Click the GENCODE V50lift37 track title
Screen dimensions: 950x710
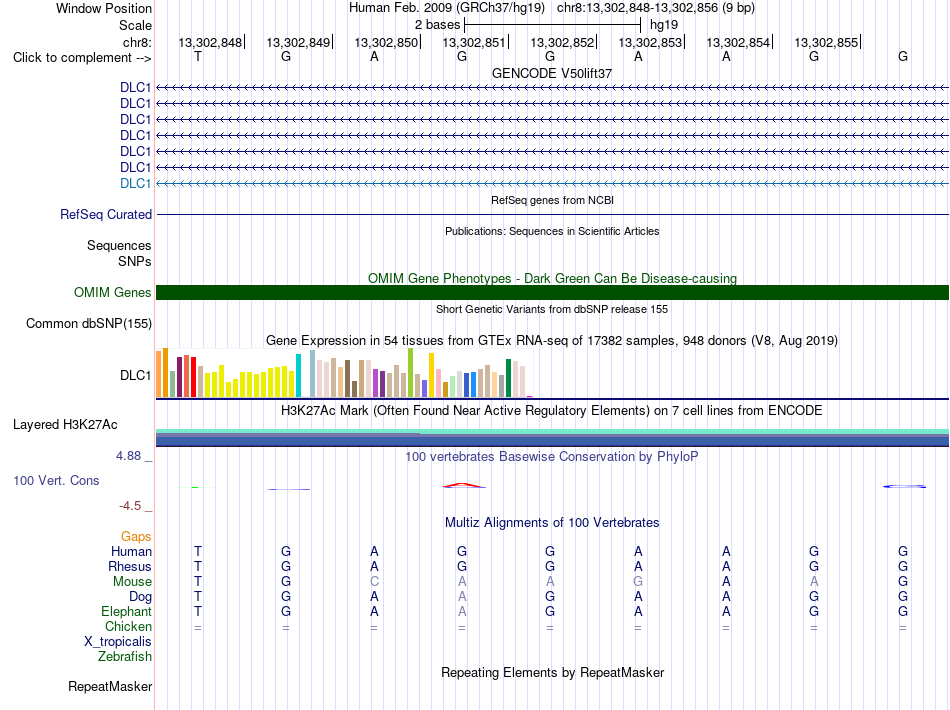pos(552,73)
